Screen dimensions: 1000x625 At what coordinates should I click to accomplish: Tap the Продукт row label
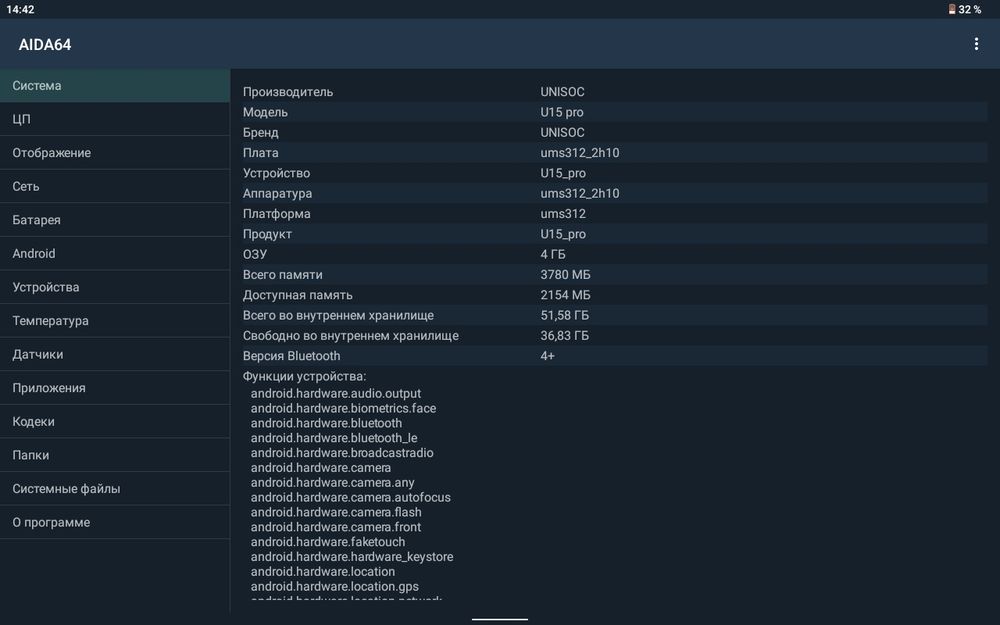[x=267, y=234]
